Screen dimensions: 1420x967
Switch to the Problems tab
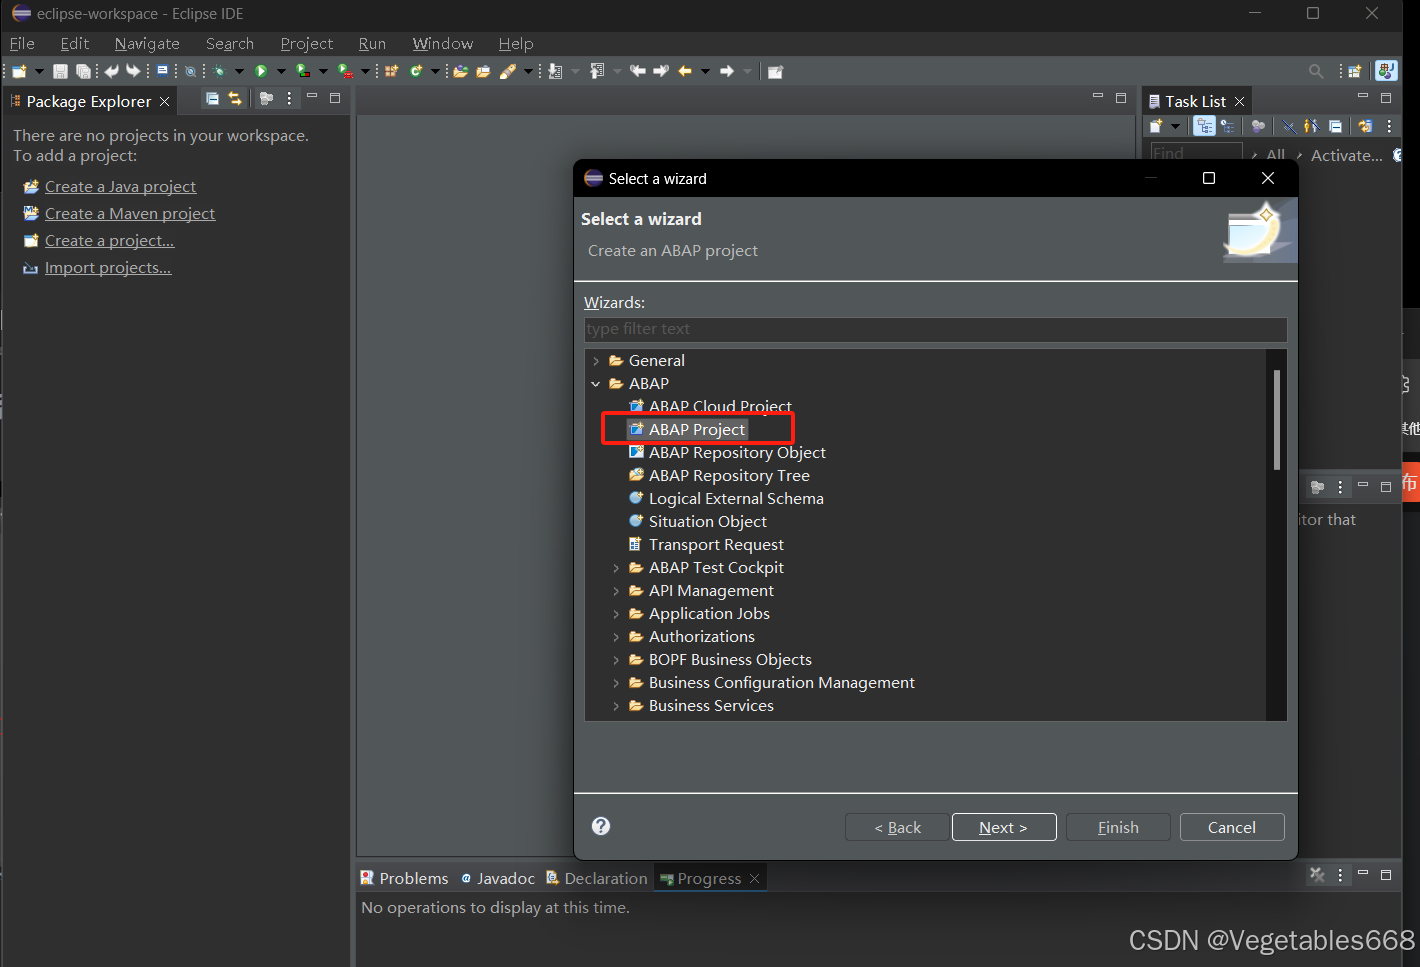413,877
